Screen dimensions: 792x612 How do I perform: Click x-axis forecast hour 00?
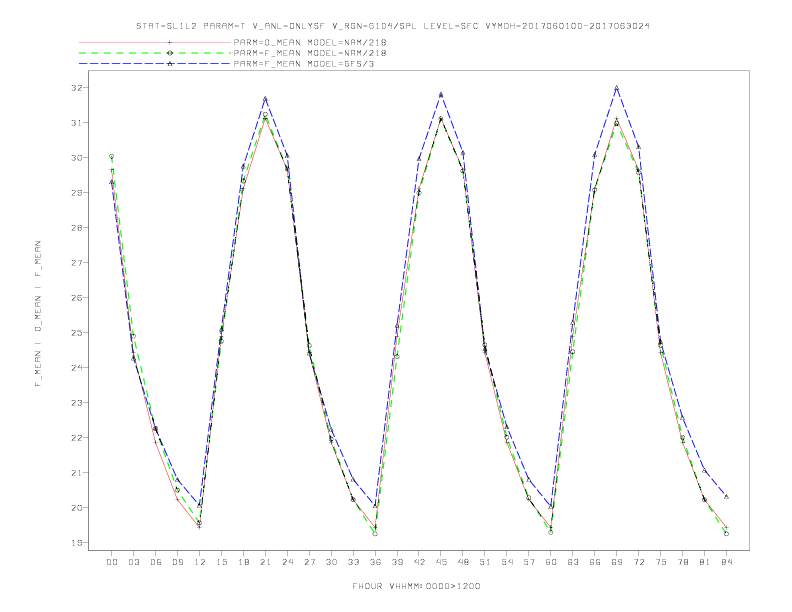[112, 562]
